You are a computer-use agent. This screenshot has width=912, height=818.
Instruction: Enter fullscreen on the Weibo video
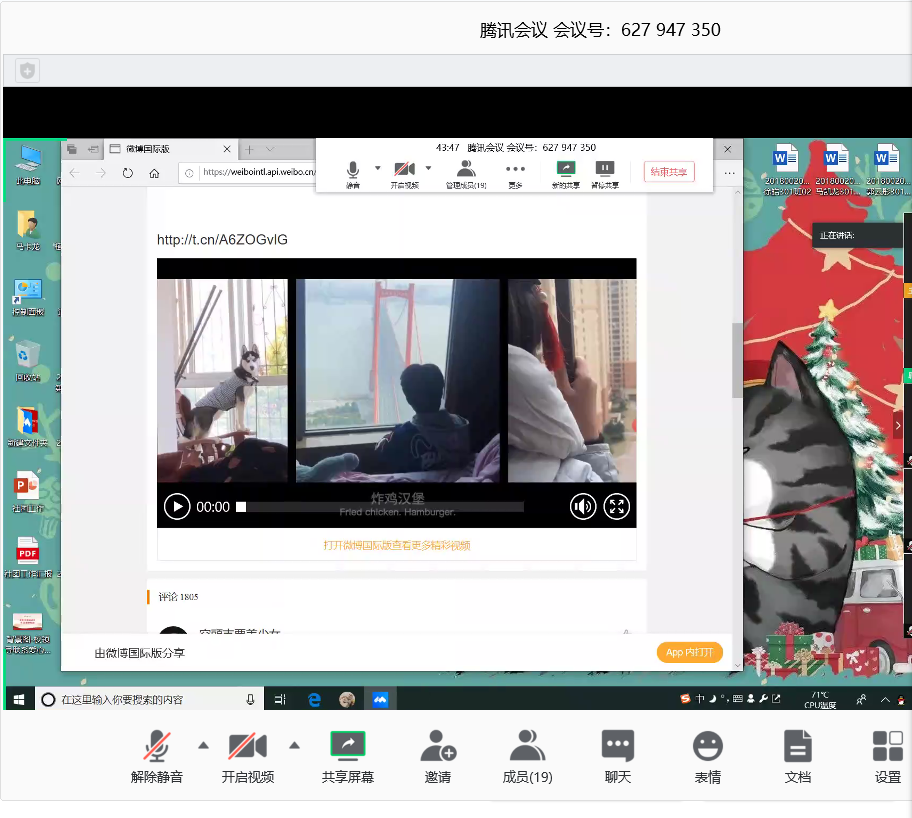(x=617, y=507)
